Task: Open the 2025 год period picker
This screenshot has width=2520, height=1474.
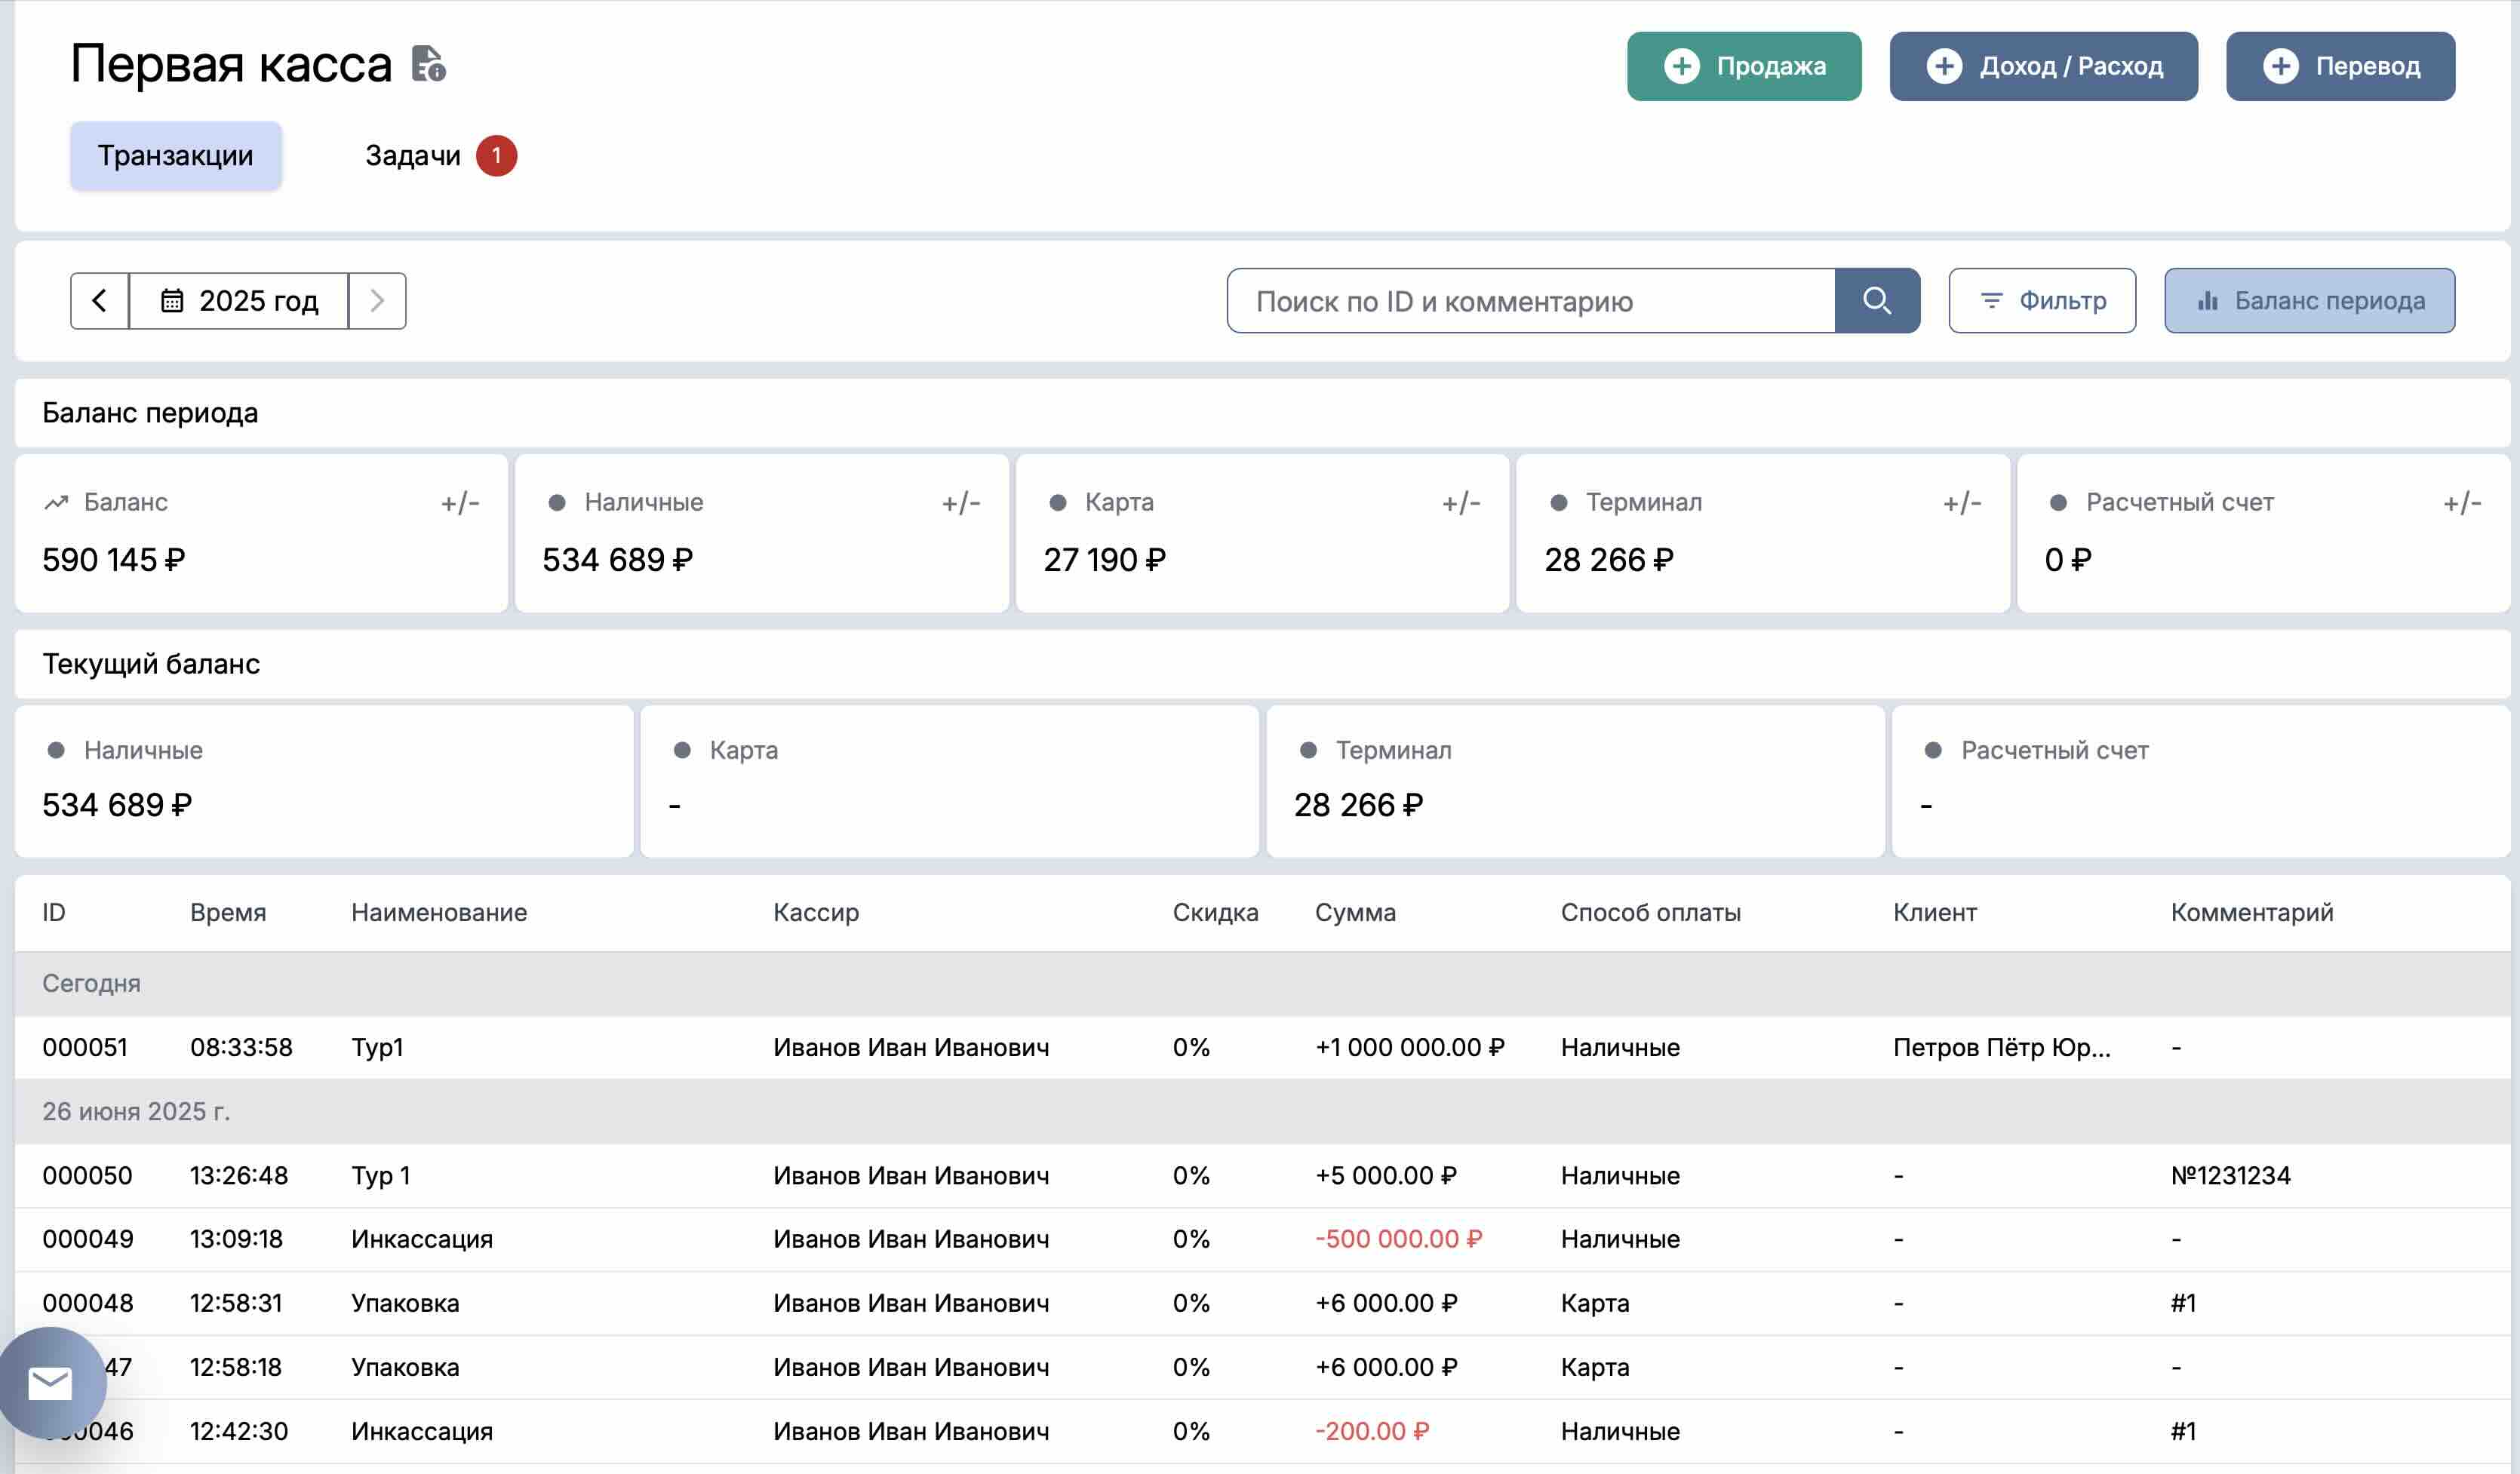Action: (x=239, y=301)
